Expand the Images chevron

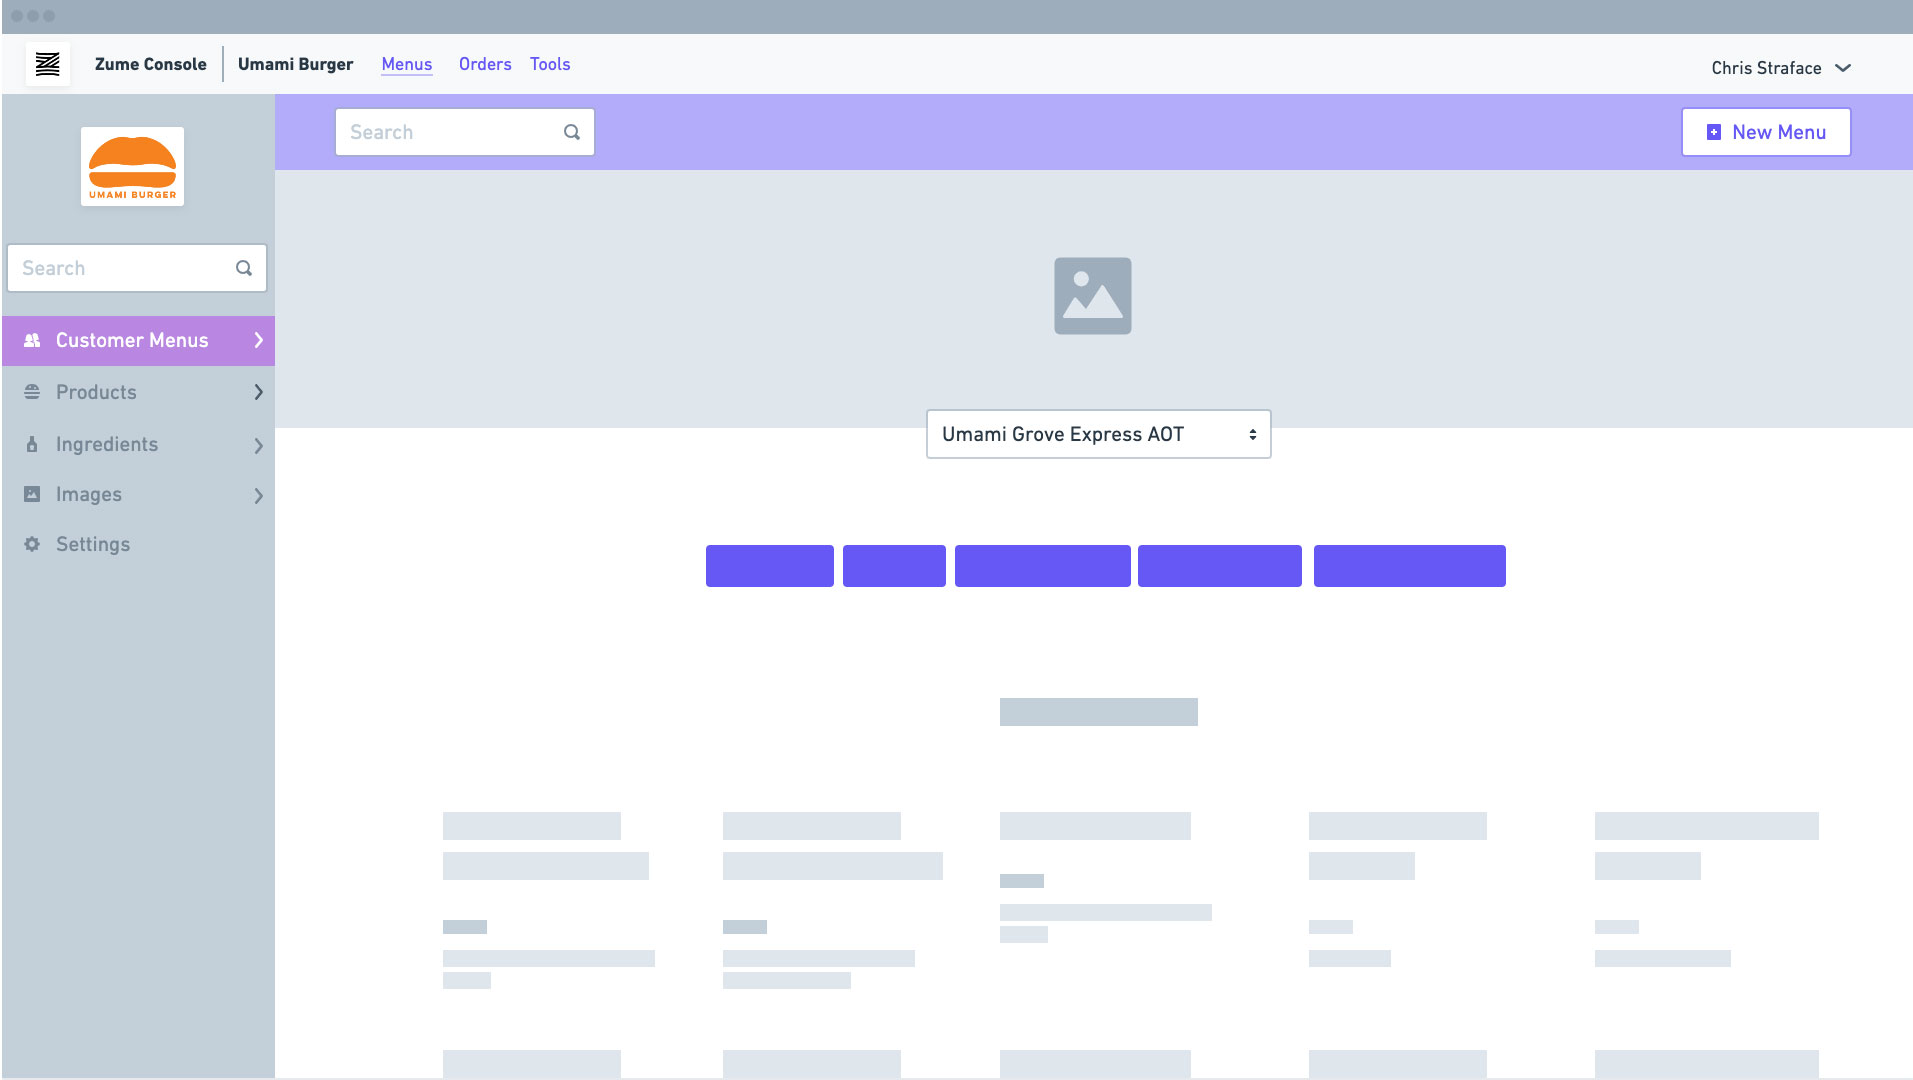click(258, 495)
